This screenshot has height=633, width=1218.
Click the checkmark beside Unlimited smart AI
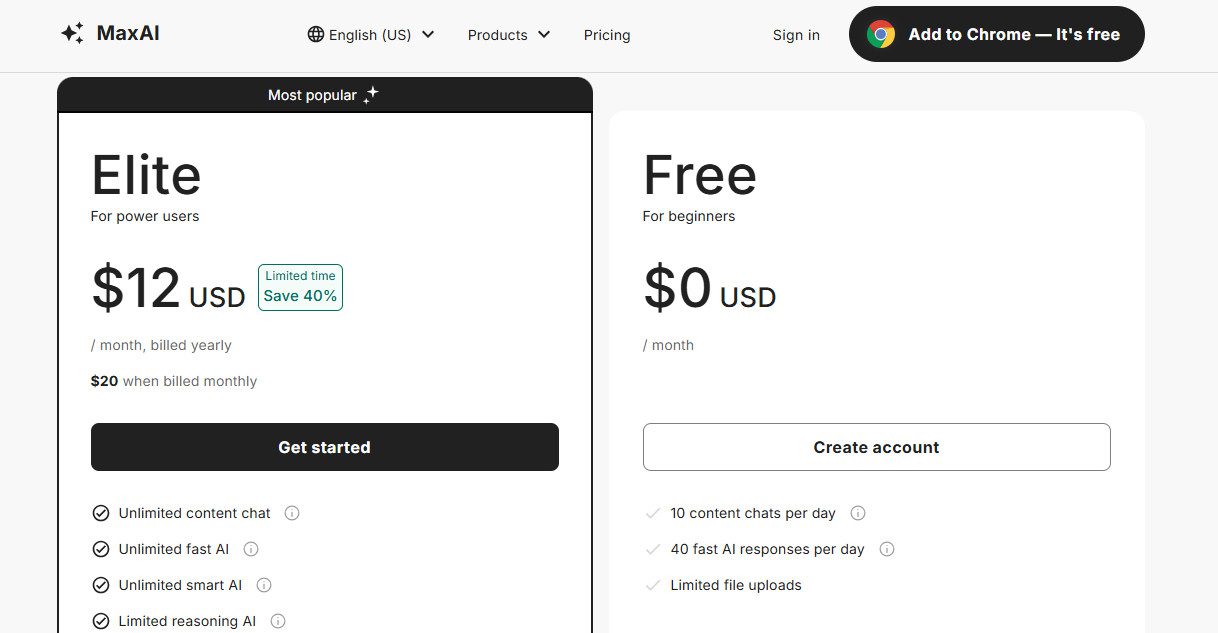click(101, 584)
